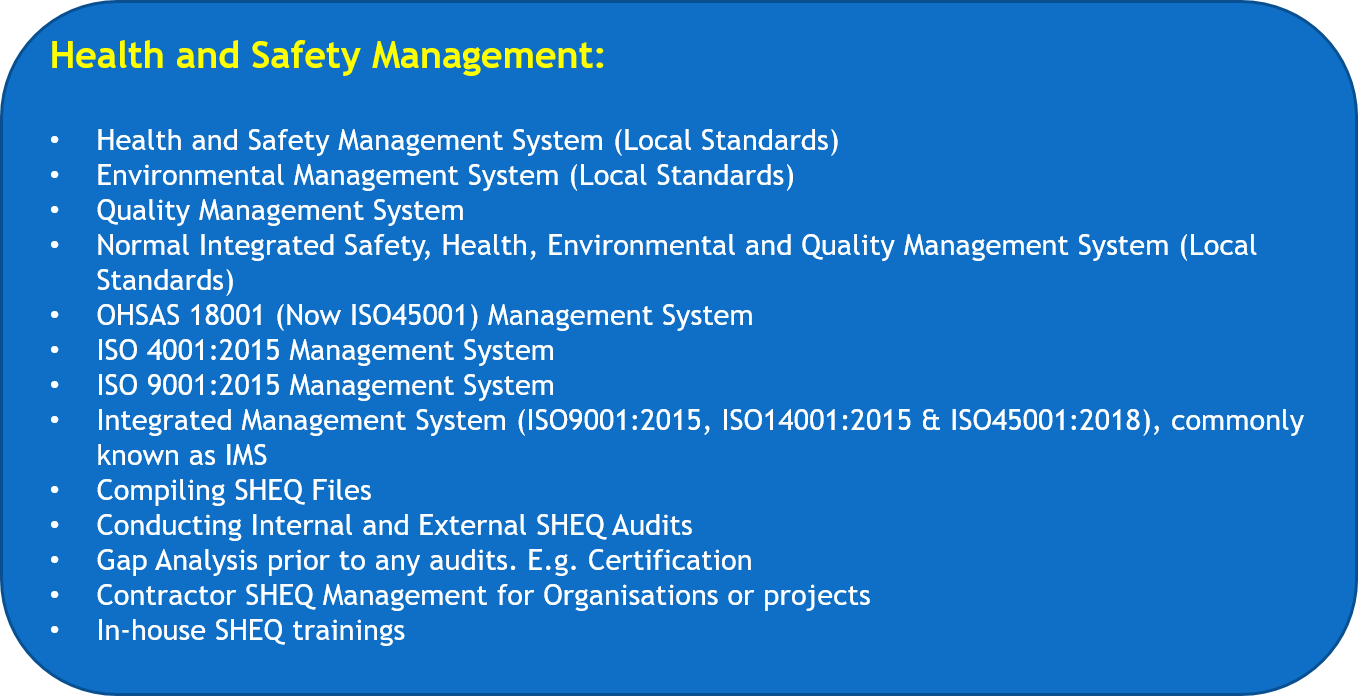Select Conducting Internal and External SHEQ Audits
This screenshot has height=696, width=1358.
coord(394,525)
